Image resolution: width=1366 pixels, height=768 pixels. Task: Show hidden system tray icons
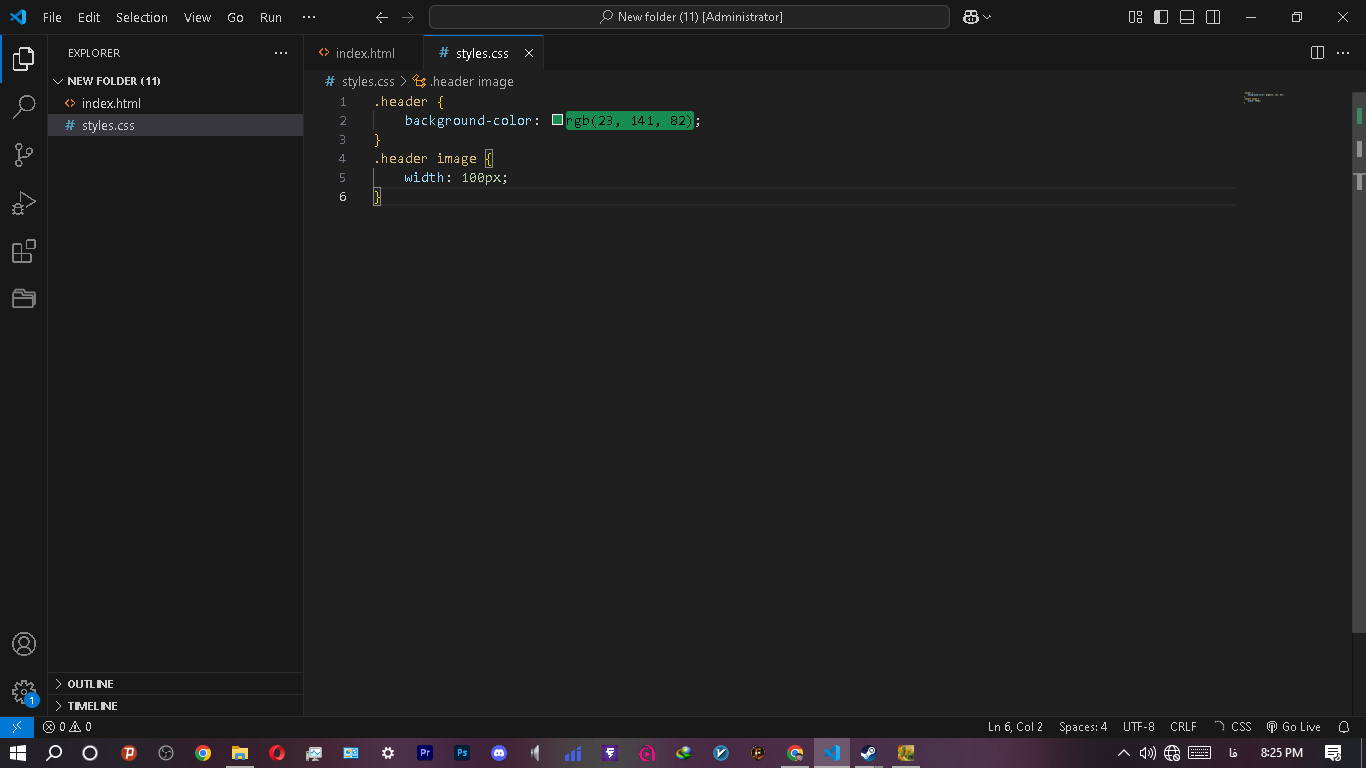[x=1124, y=753]
